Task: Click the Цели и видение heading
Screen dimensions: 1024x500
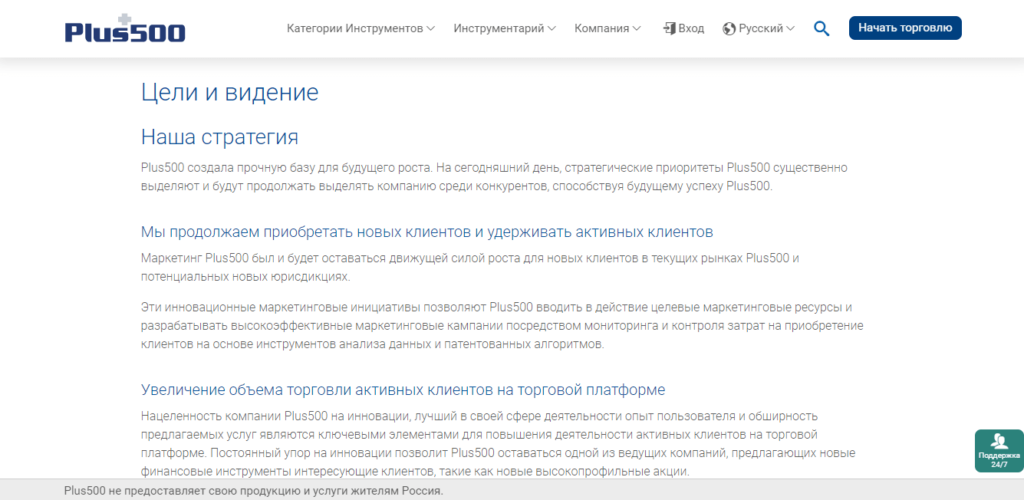Action: click(x=230, y=93)
